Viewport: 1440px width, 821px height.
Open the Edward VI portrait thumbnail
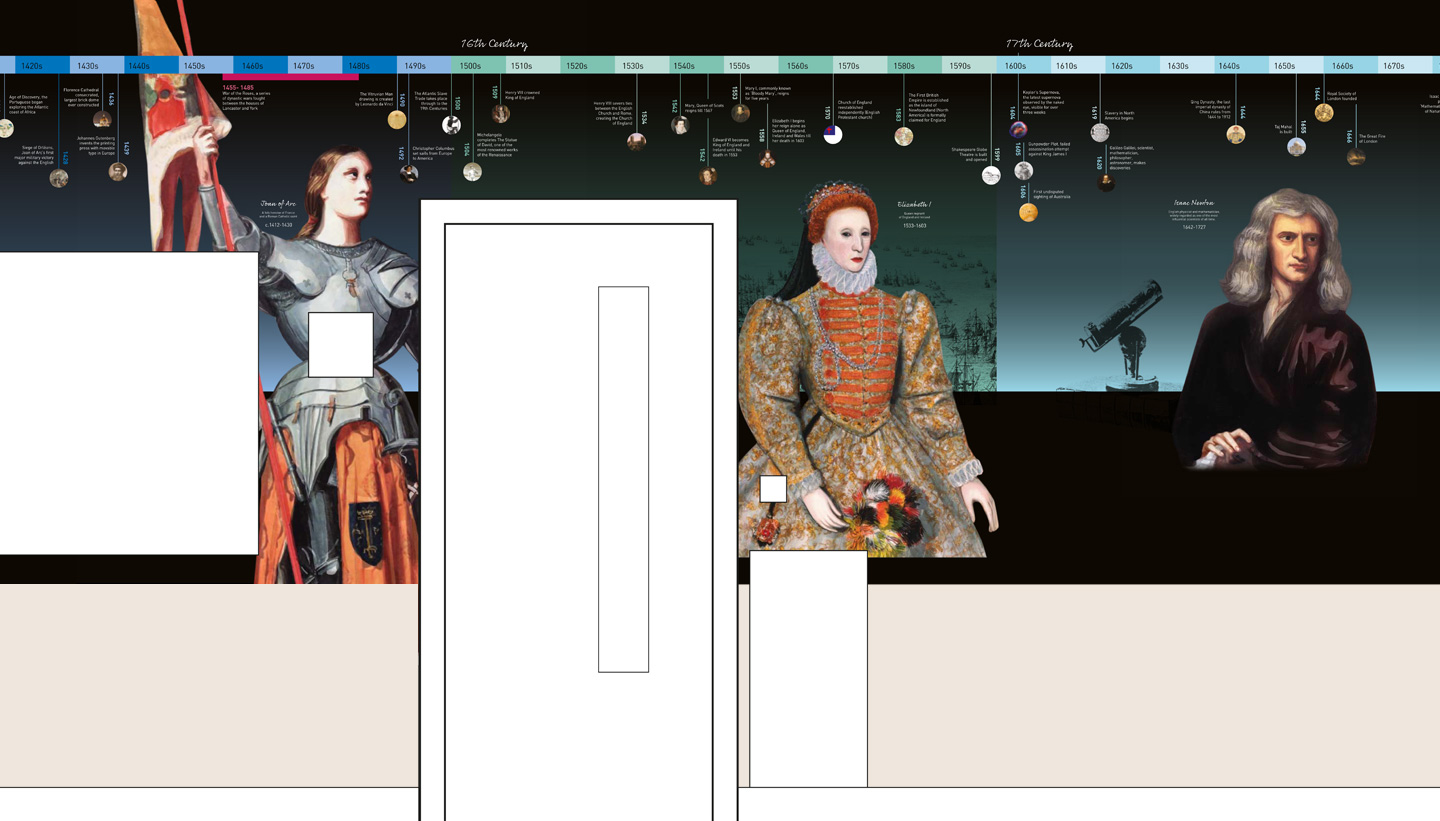coord(708,176)
